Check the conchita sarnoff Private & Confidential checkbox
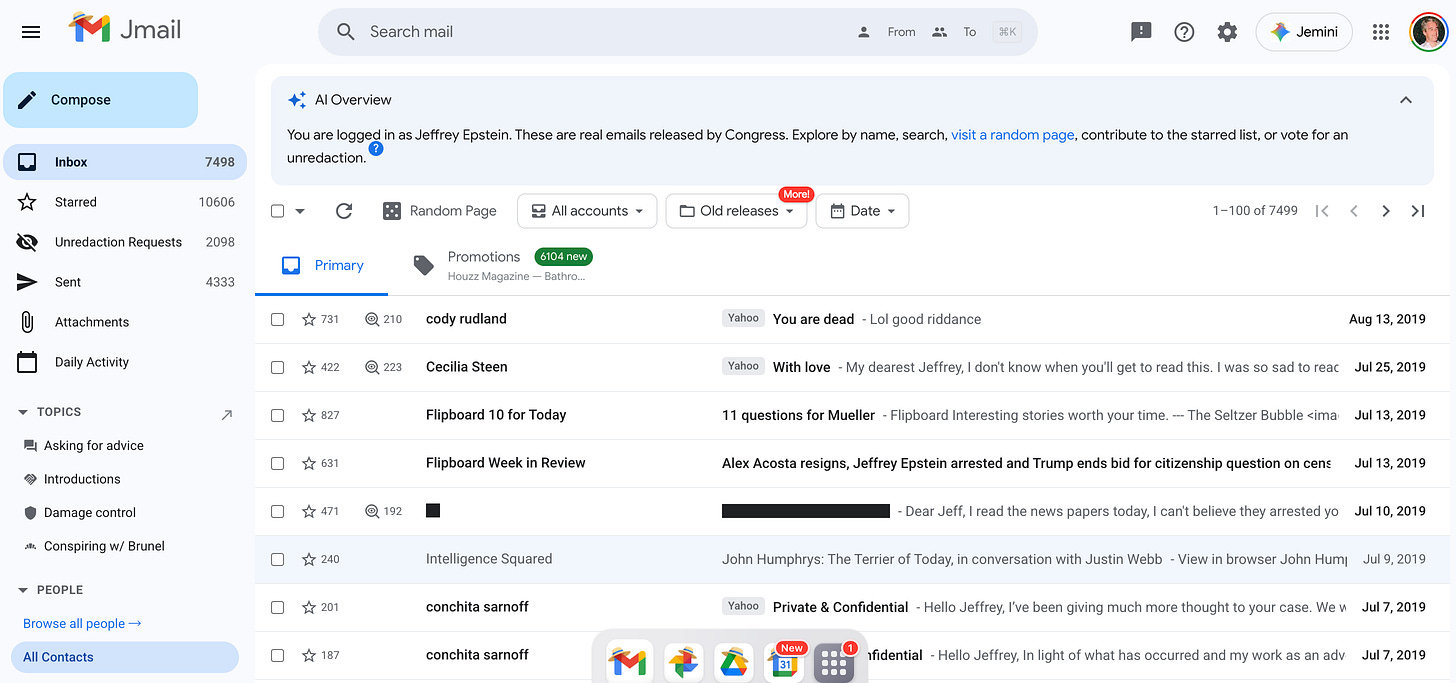Screen dimensions: 1456x683 tap(278, 607)
